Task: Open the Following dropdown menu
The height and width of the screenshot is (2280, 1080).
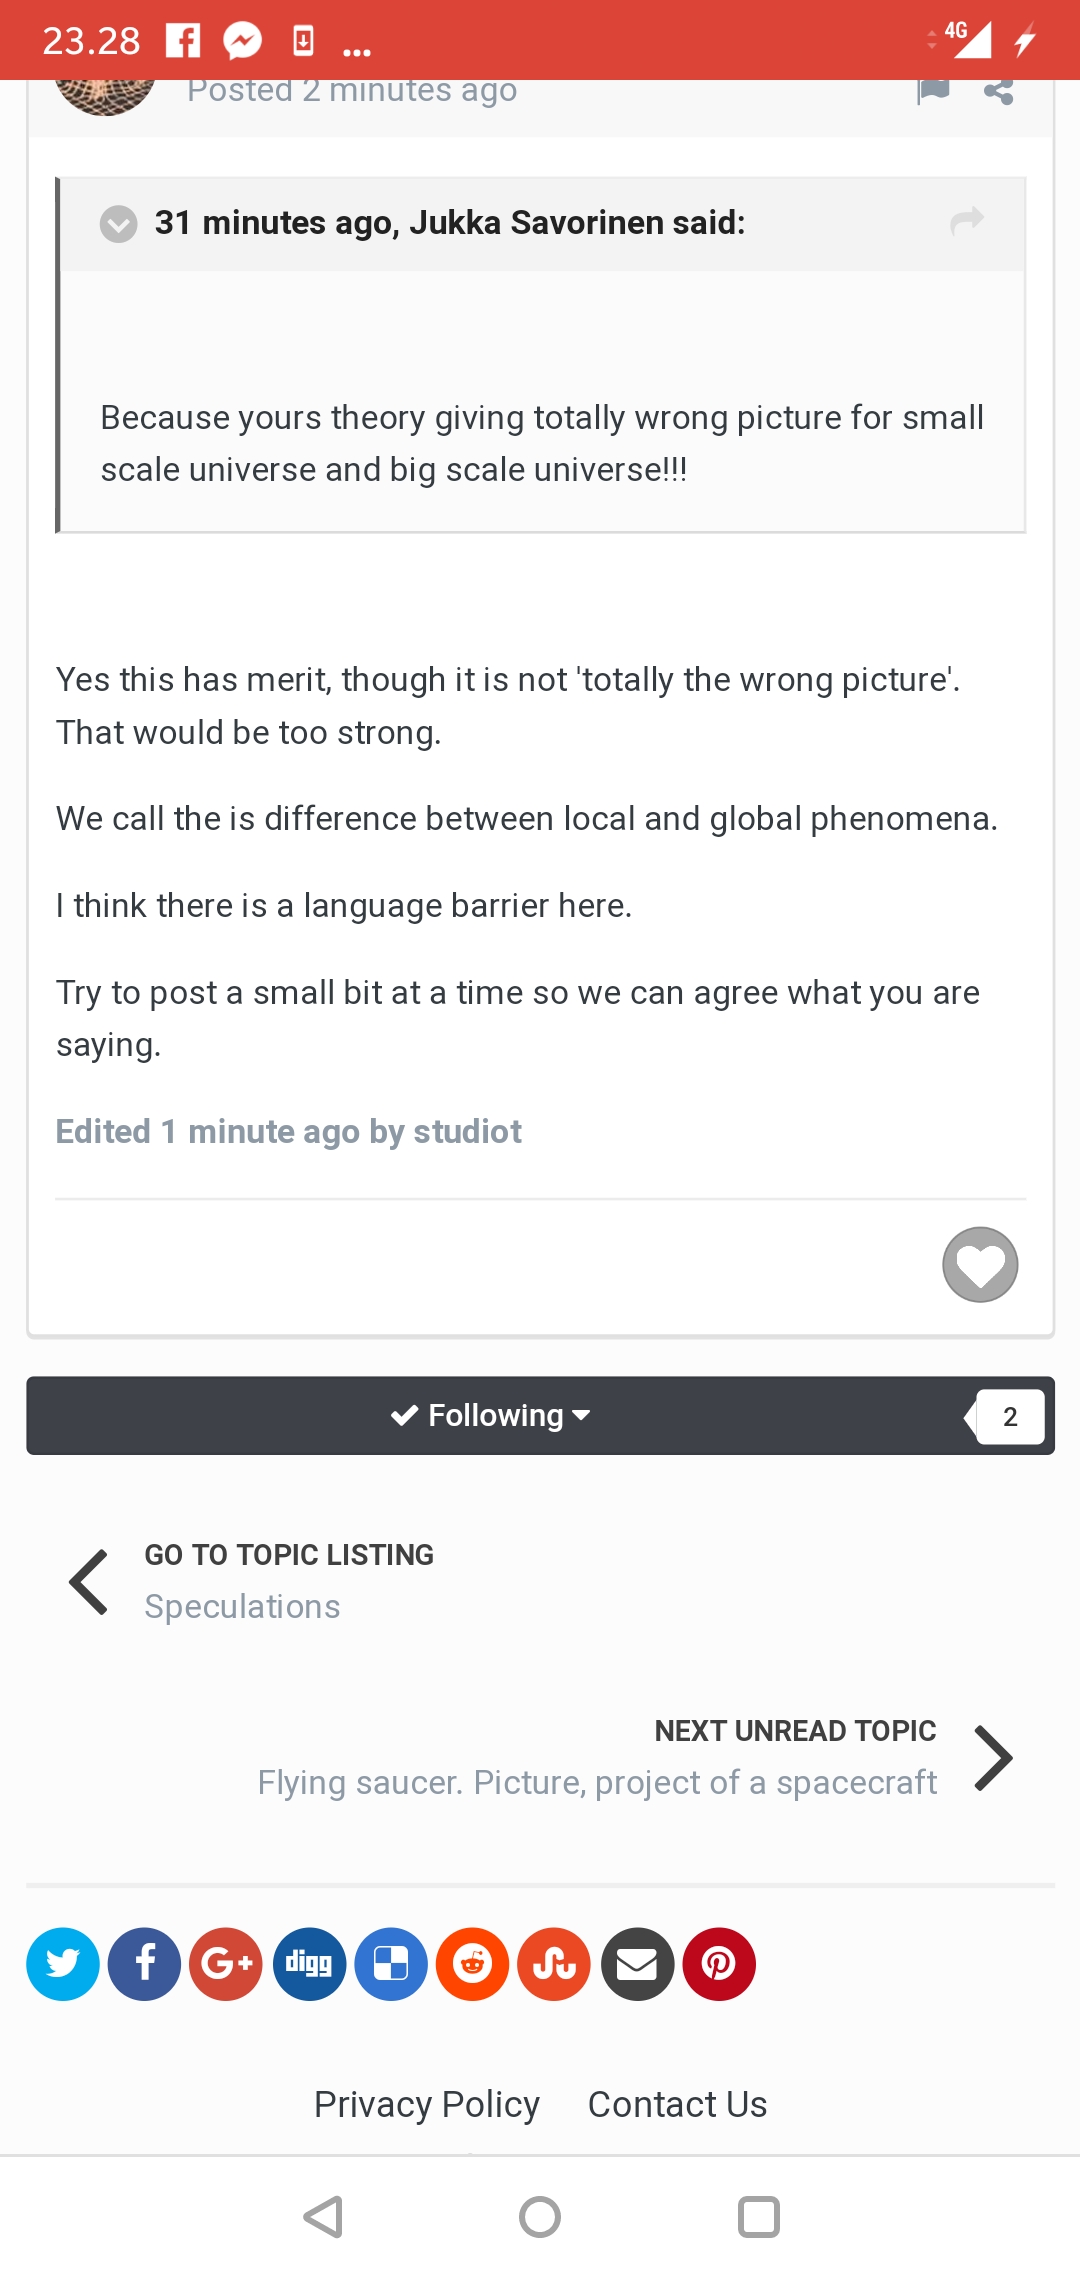Action: [490, 1416]
